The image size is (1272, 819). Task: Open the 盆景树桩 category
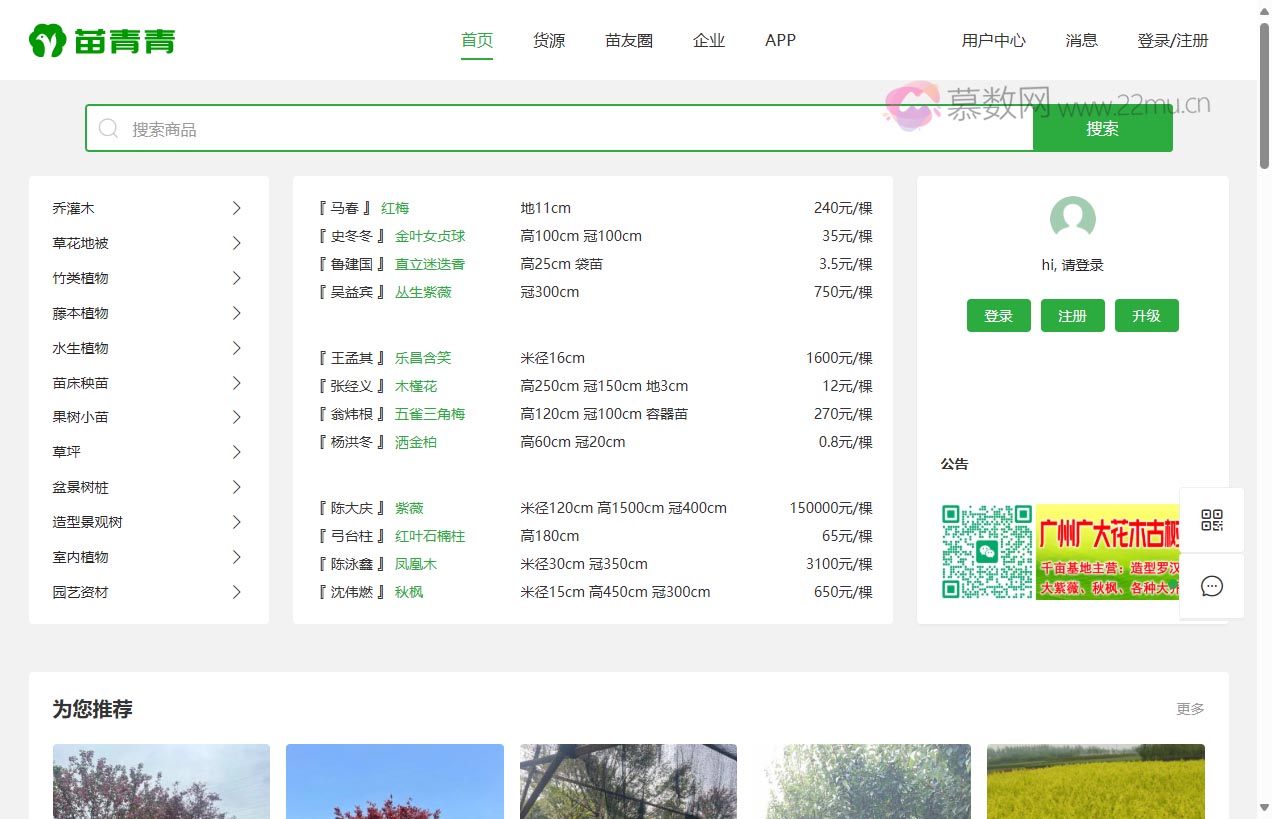(x=81, y=487)
